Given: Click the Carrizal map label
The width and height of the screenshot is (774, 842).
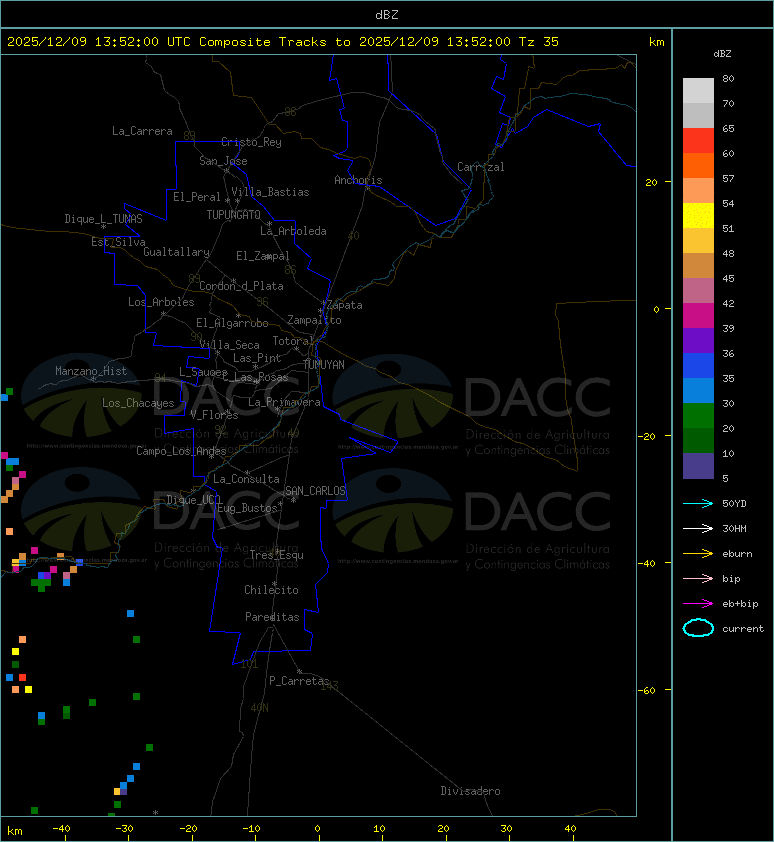Looking at the screenshot, I should tap(481, 167).
